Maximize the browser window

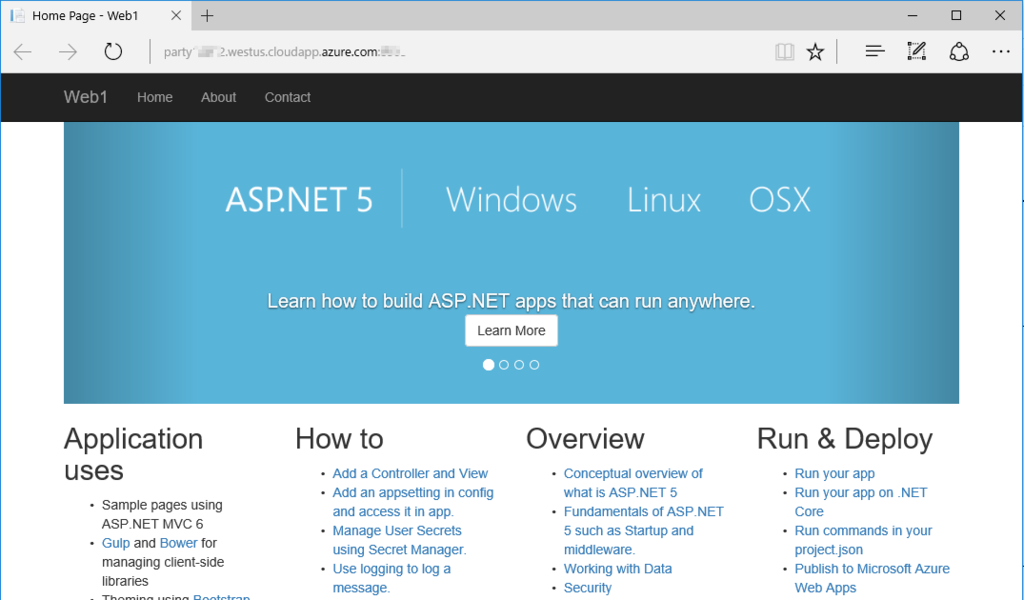(x=956, y=16)
